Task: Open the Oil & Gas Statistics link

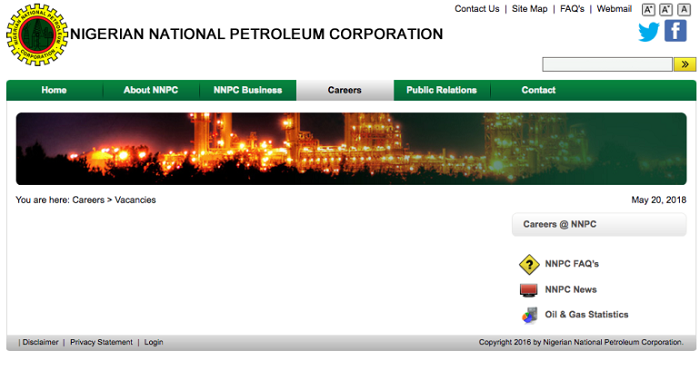Action: point(586,315)
